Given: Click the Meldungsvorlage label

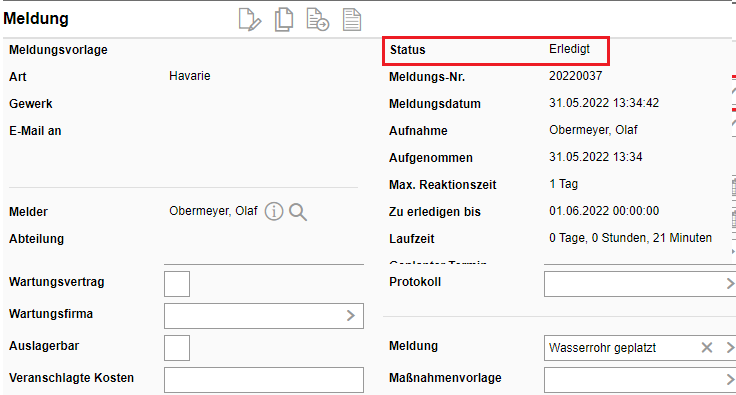Looking at the screenshot, I should point(58,50).
